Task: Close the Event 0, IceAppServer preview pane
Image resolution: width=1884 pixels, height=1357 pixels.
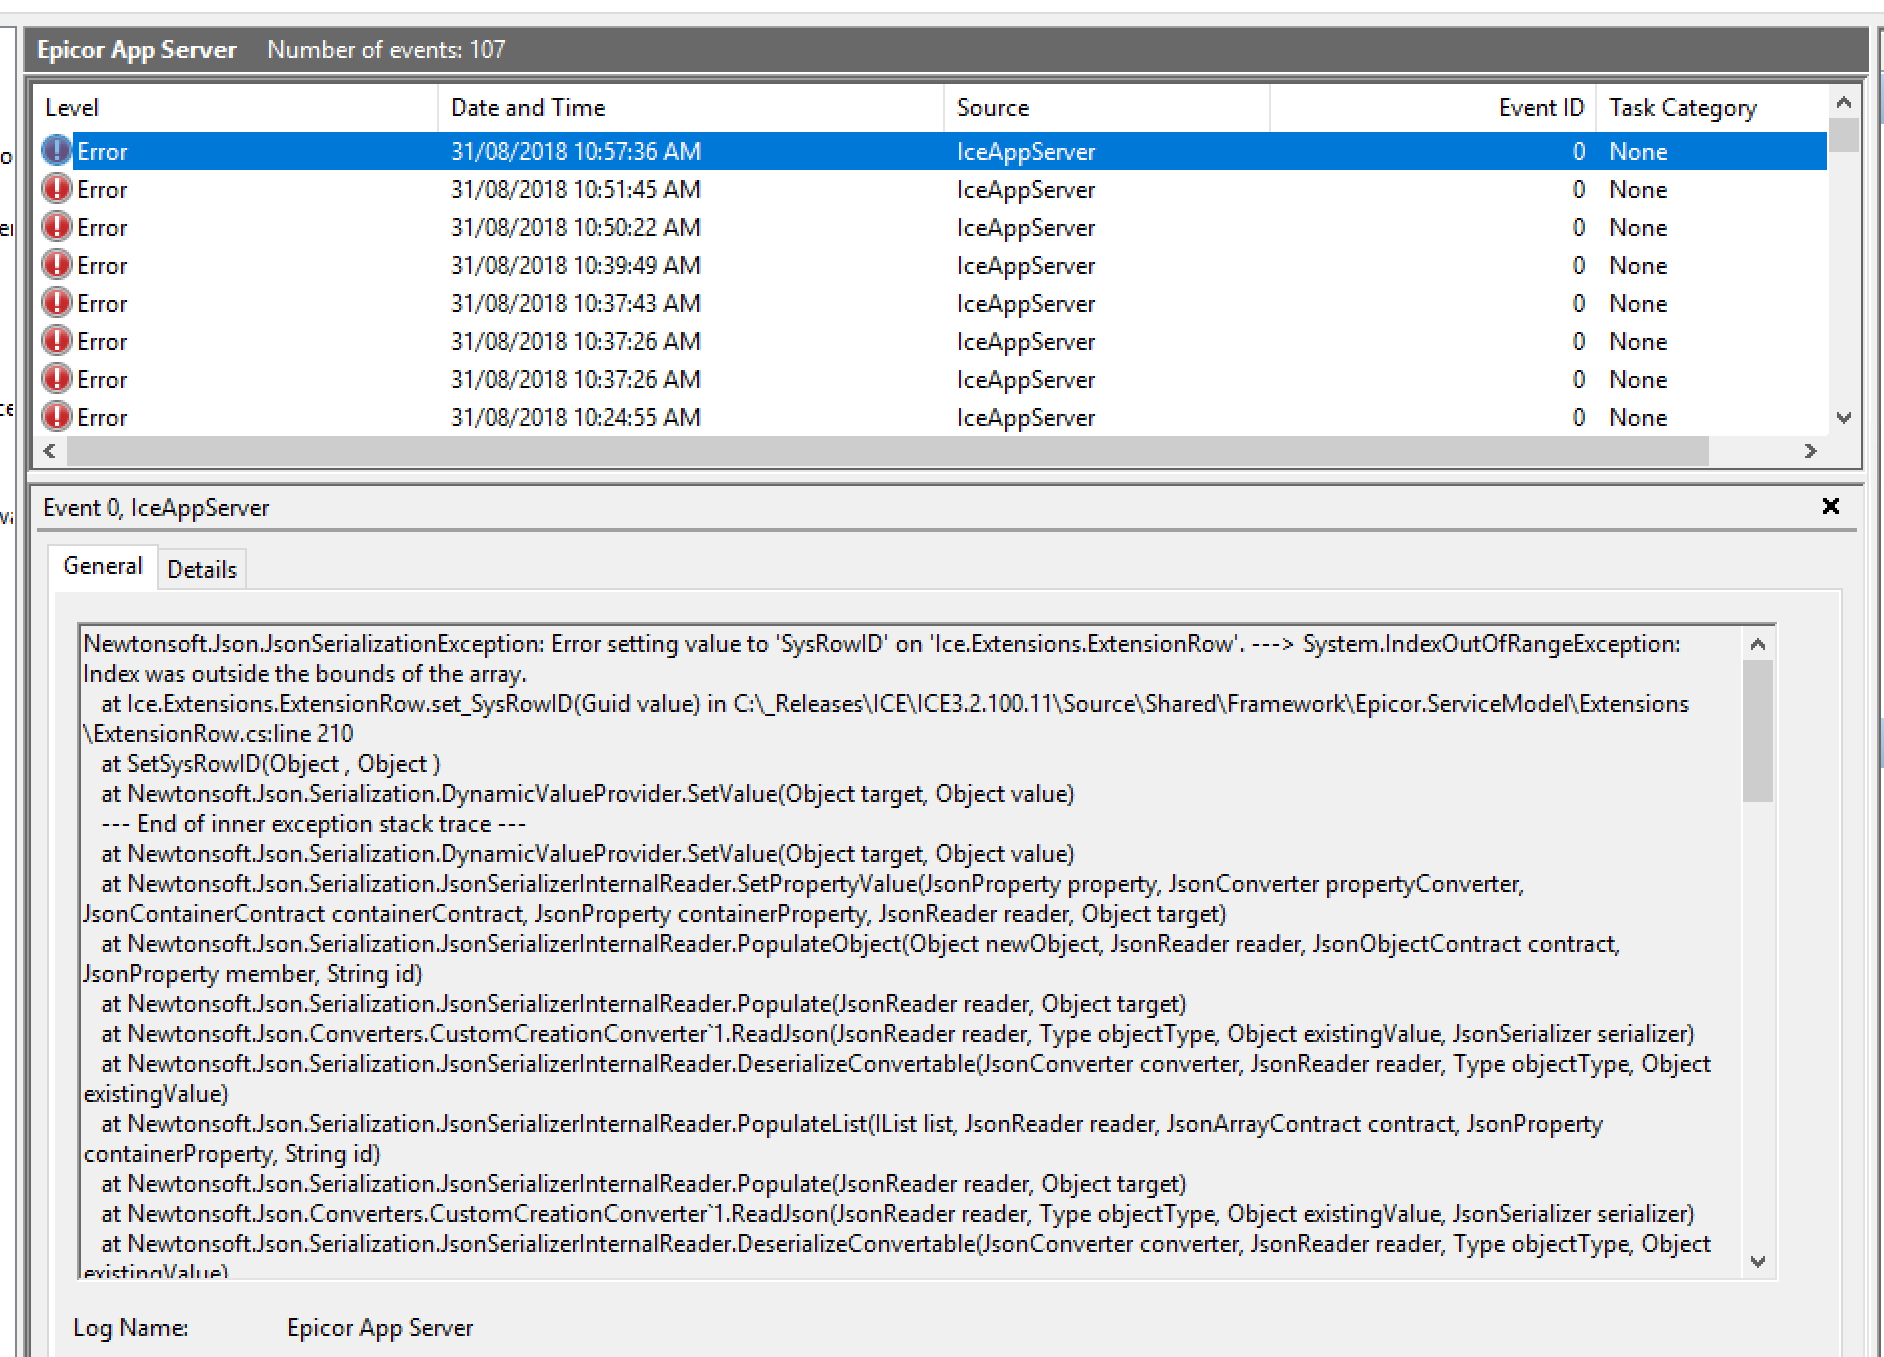Action: [x=1831, y=506]
